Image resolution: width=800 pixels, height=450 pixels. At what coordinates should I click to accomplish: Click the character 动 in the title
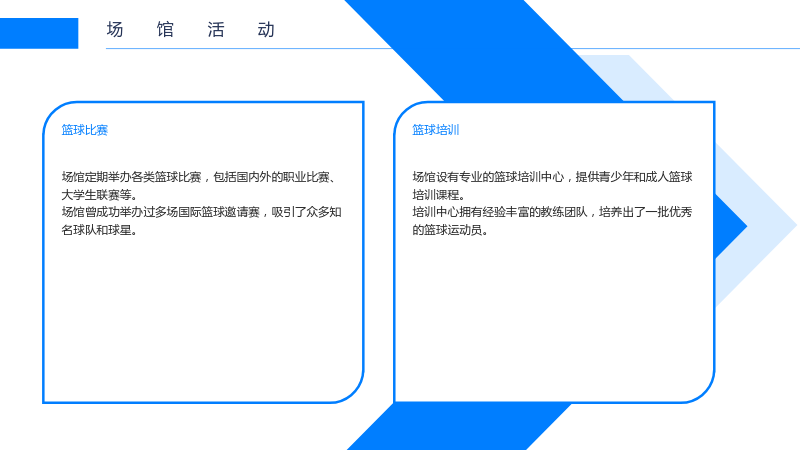tap(266, 30)
